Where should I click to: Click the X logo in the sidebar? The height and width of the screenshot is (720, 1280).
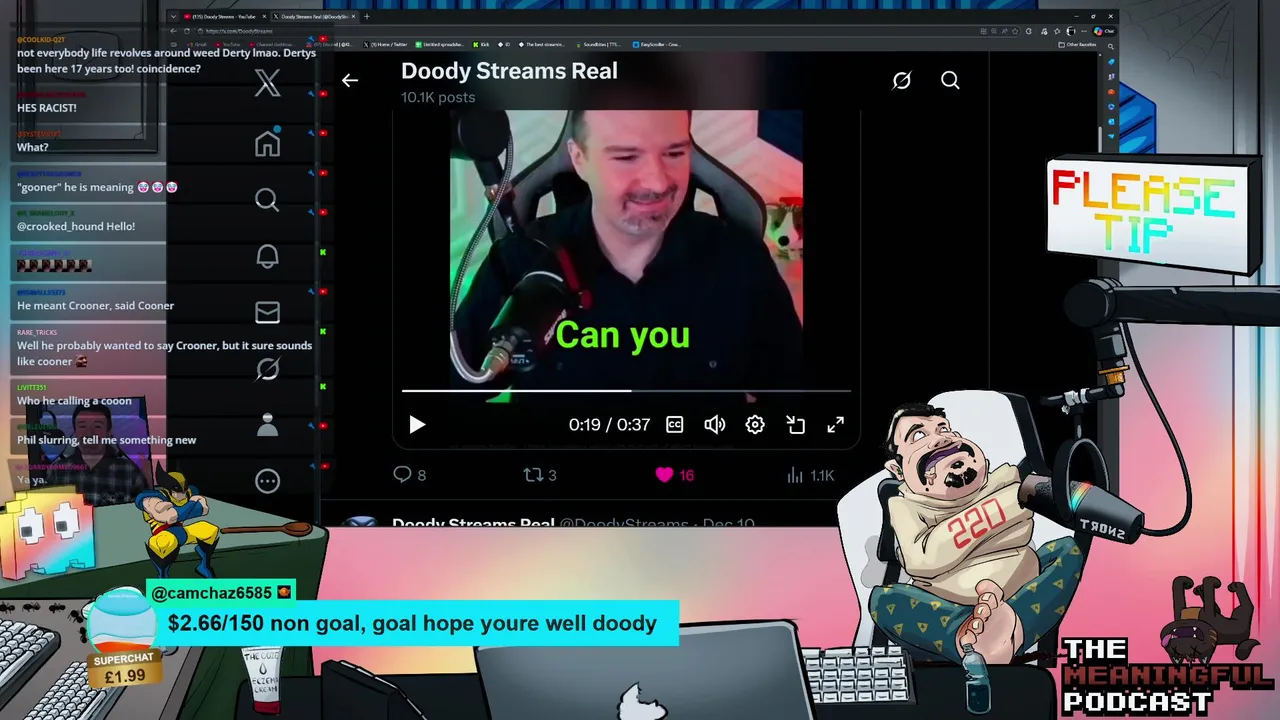pos(267,83)
